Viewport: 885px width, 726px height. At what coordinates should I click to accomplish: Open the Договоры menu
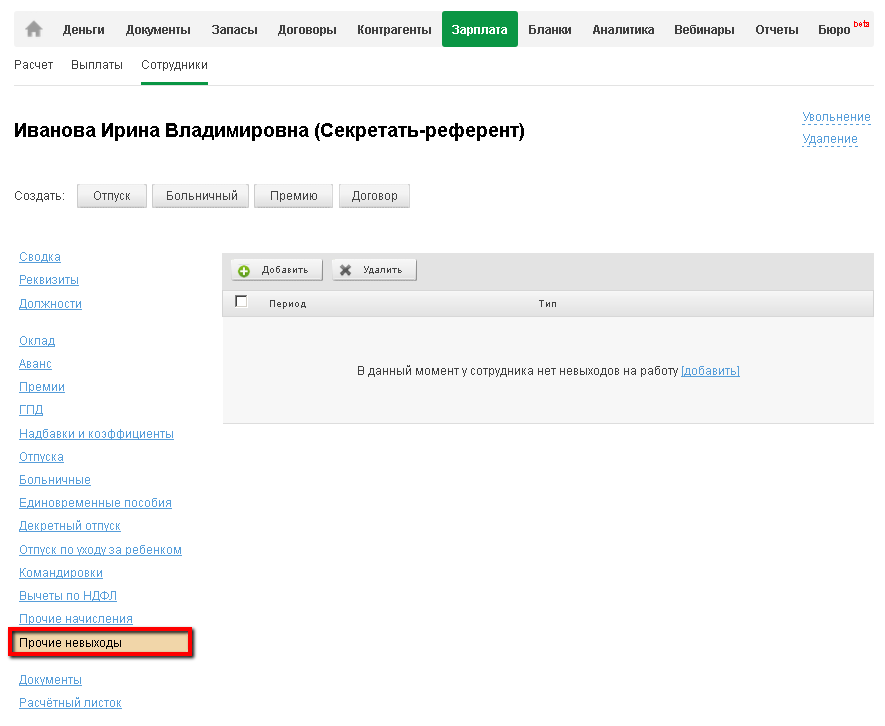click(x=307, y=29)
